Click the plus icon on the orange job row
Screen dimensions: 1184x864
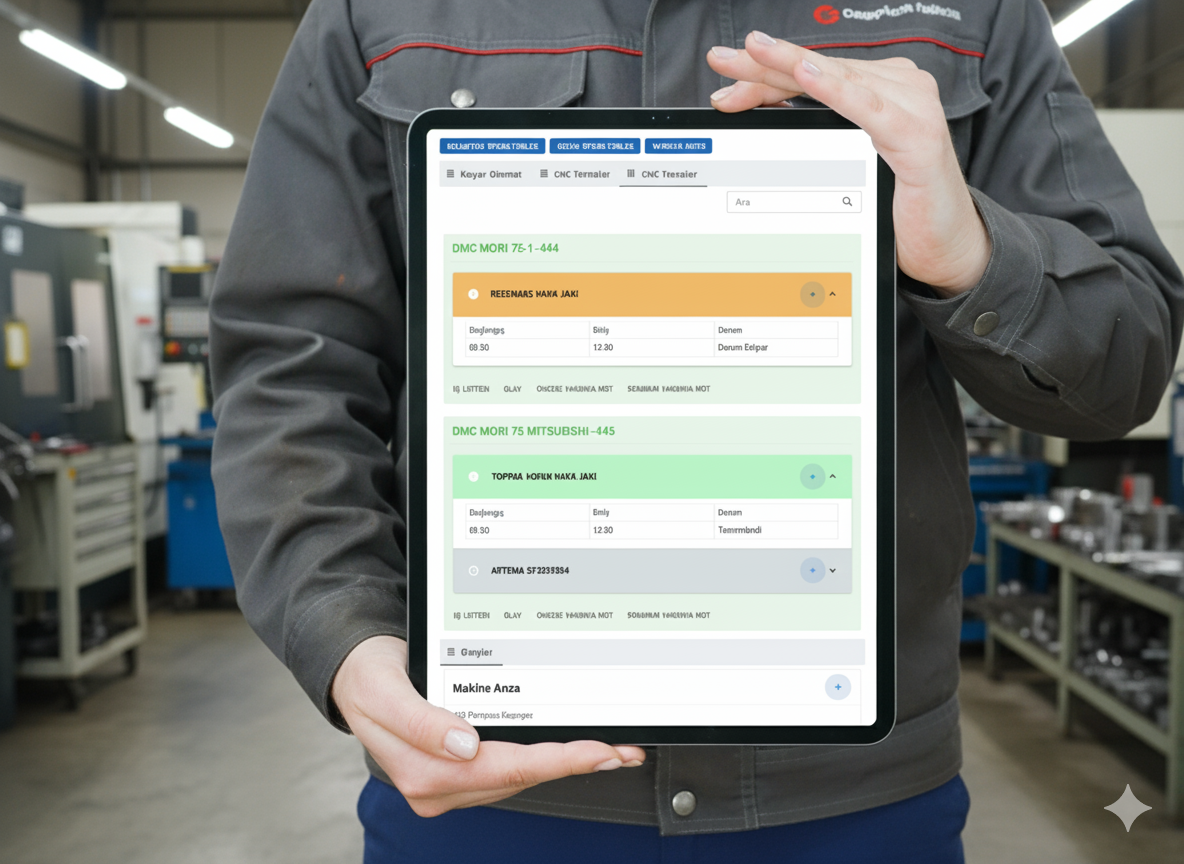(x=812, y=294)
